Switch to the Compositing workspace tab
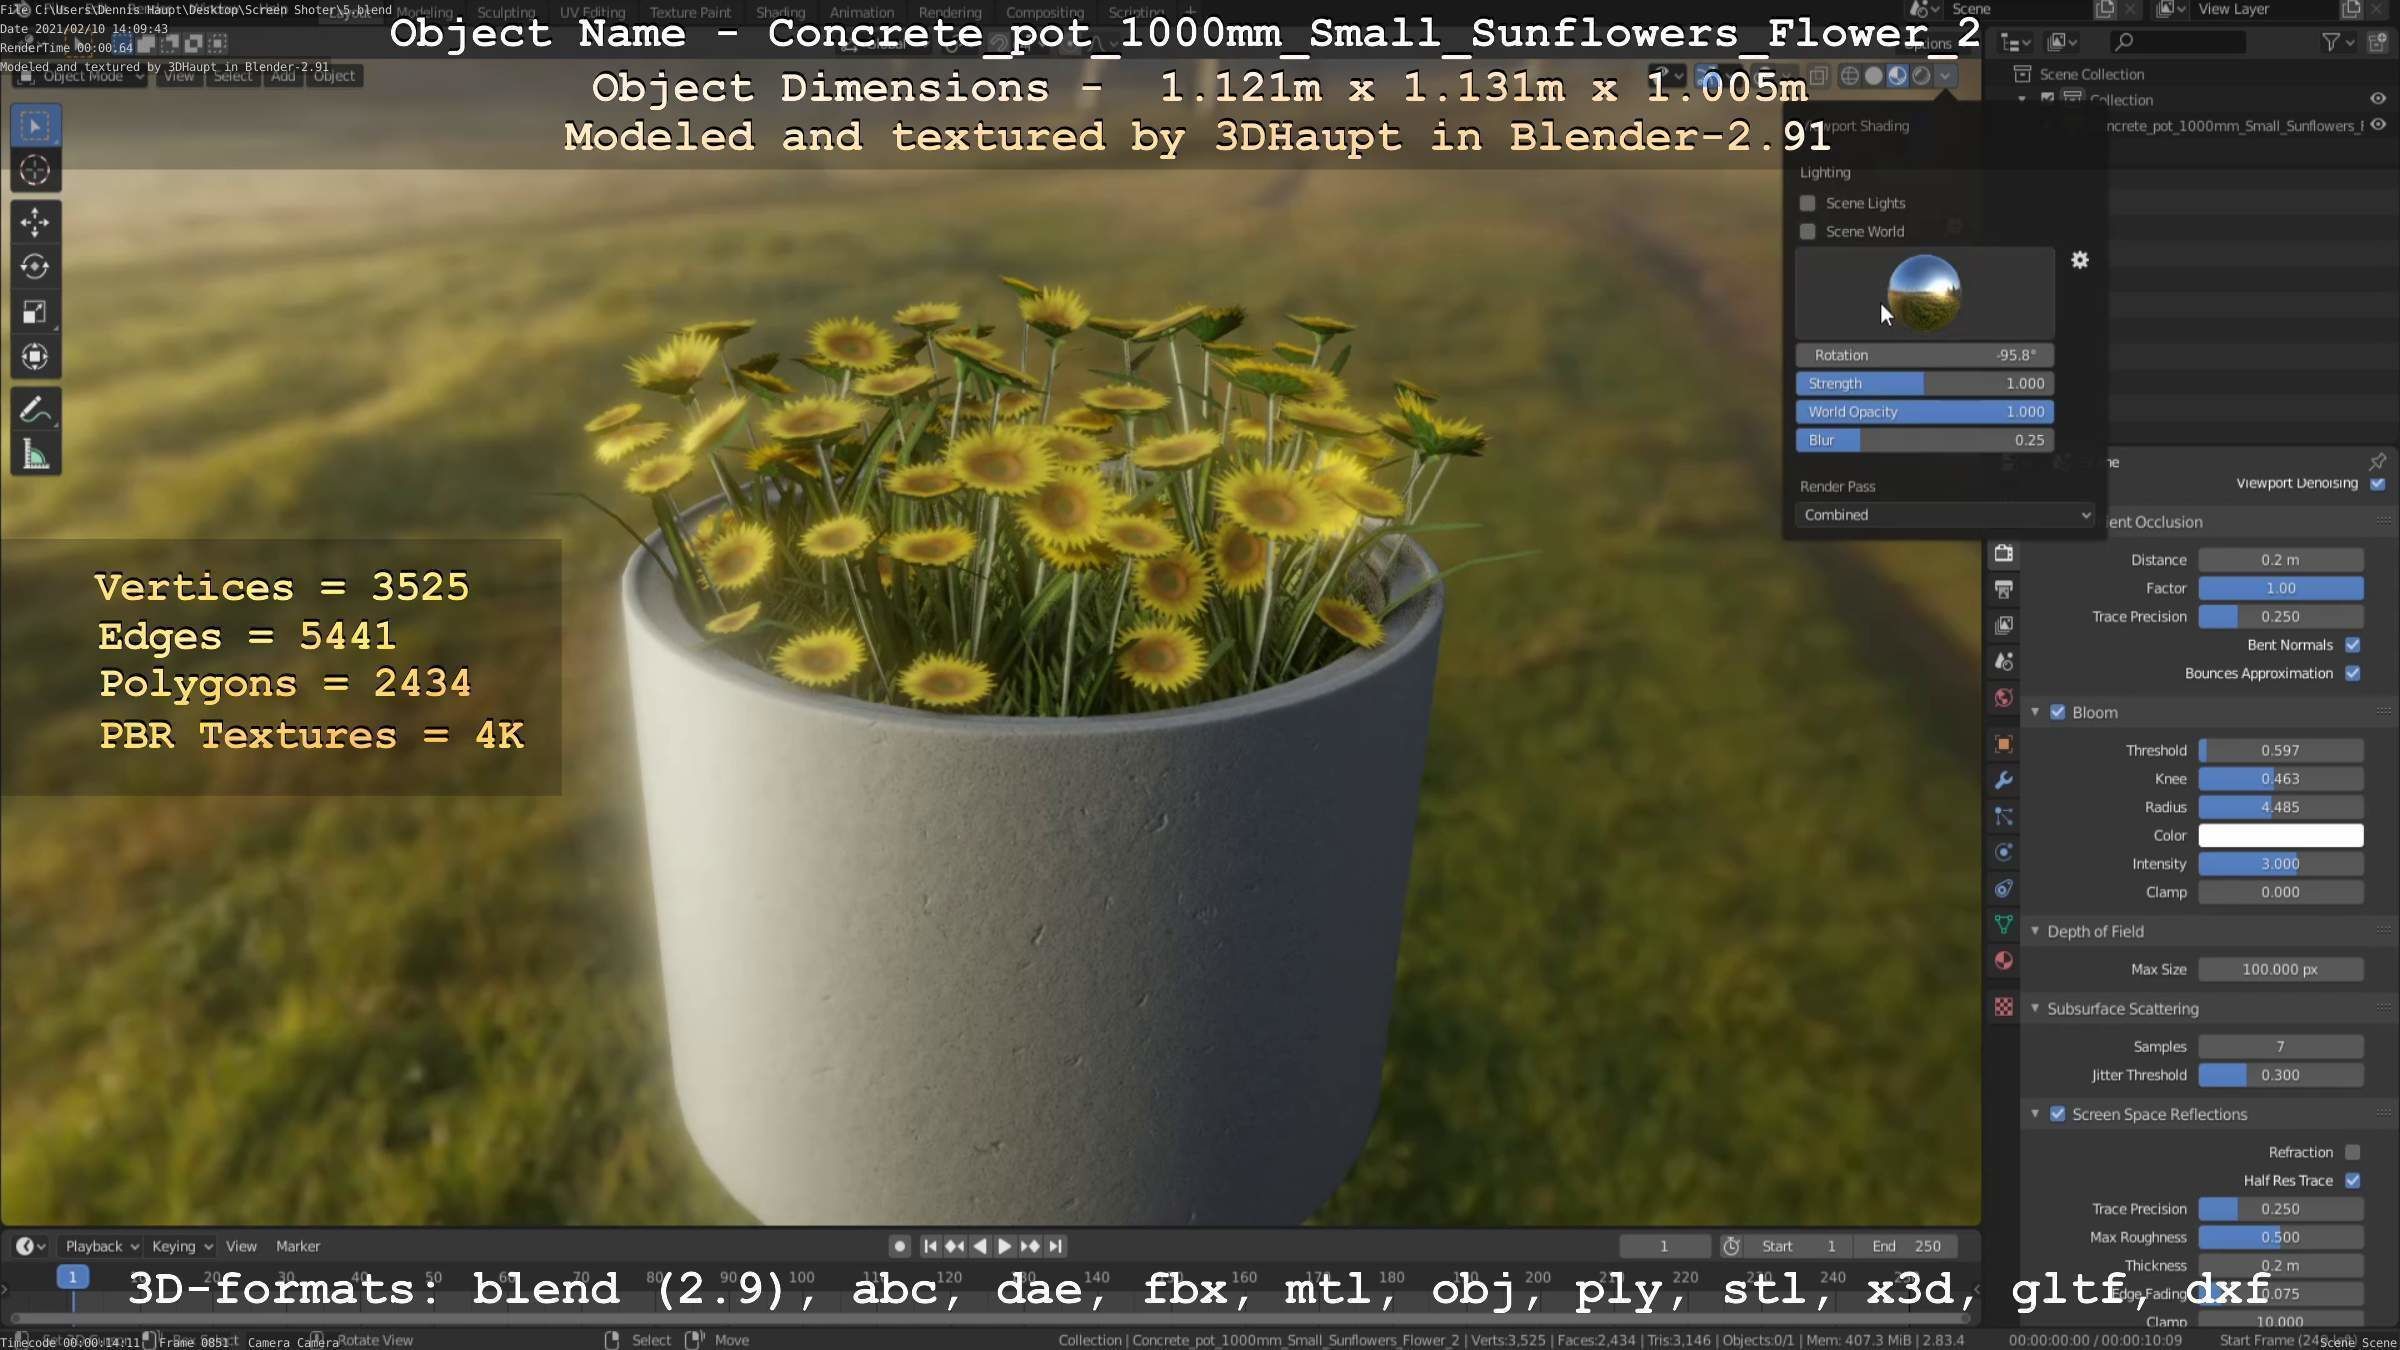 tap(1044, 12)
